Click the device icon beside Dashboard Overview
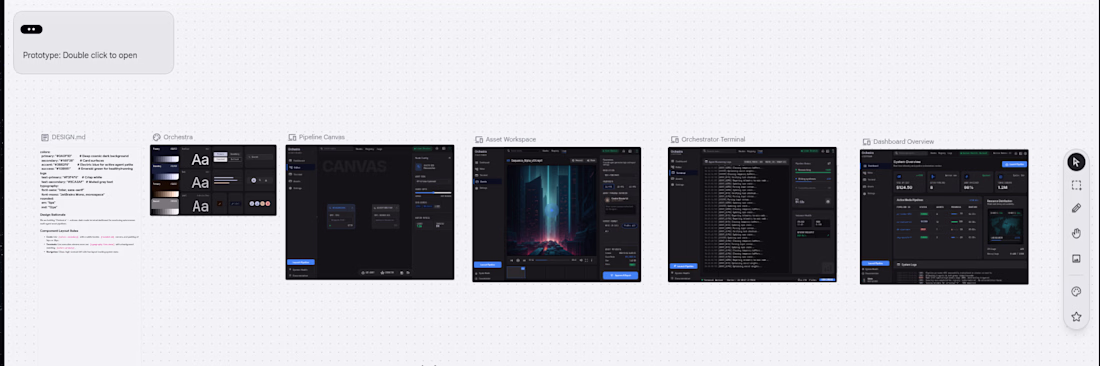 (866, 142)
